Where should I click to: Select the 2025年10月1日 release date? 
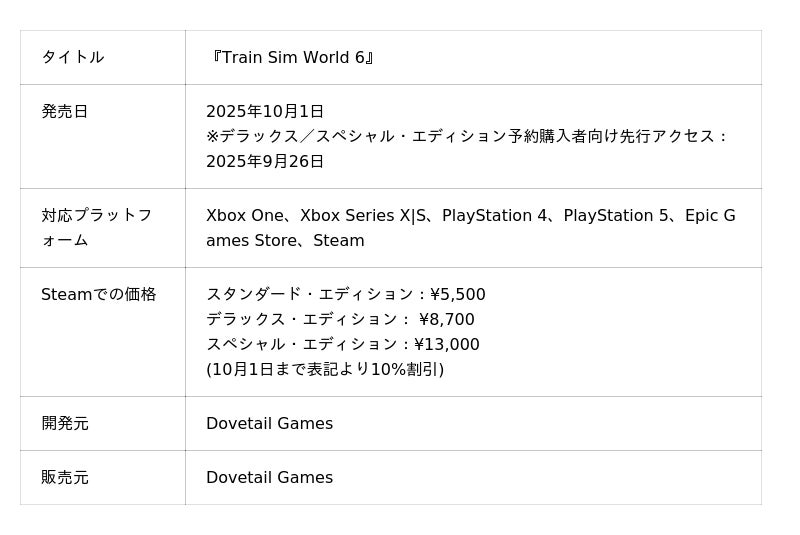coord(265,111)
